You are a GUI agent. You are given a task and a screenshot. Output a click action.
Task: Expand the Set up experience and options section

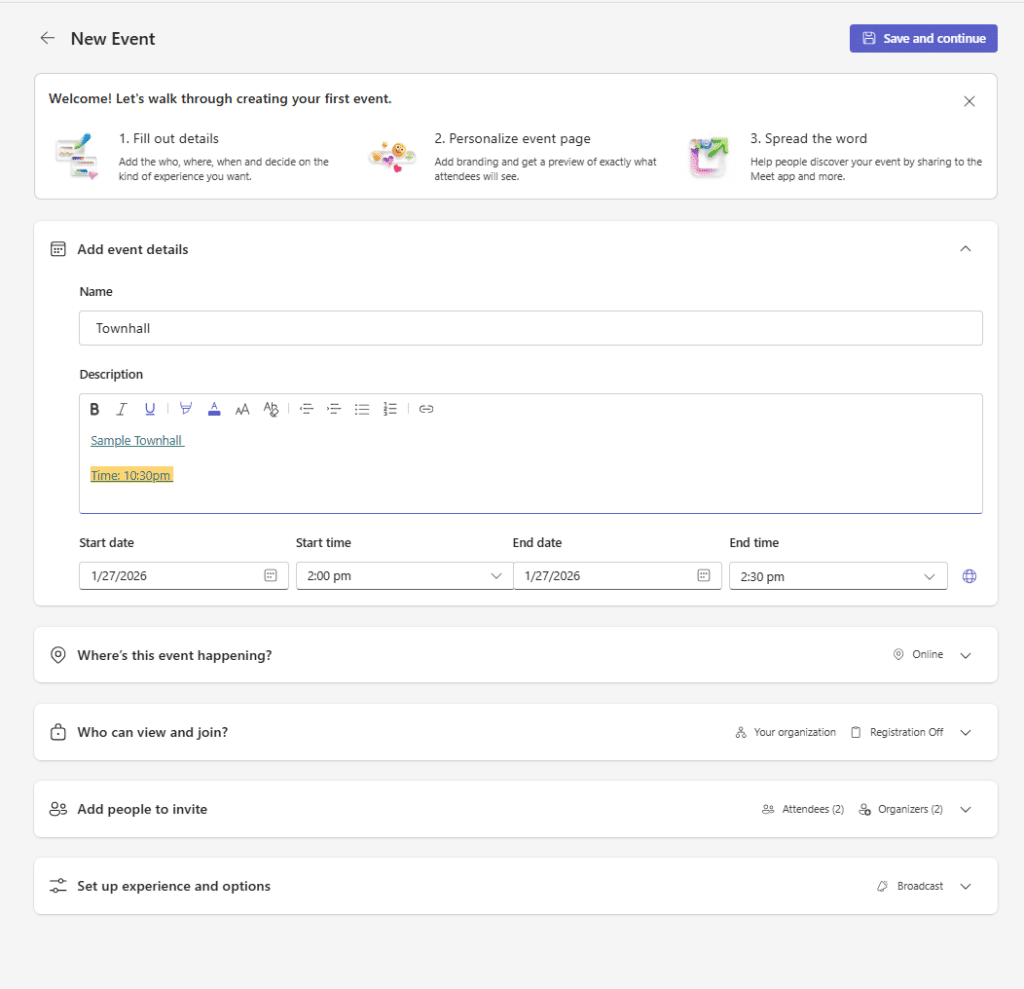[x=965, y=886]
